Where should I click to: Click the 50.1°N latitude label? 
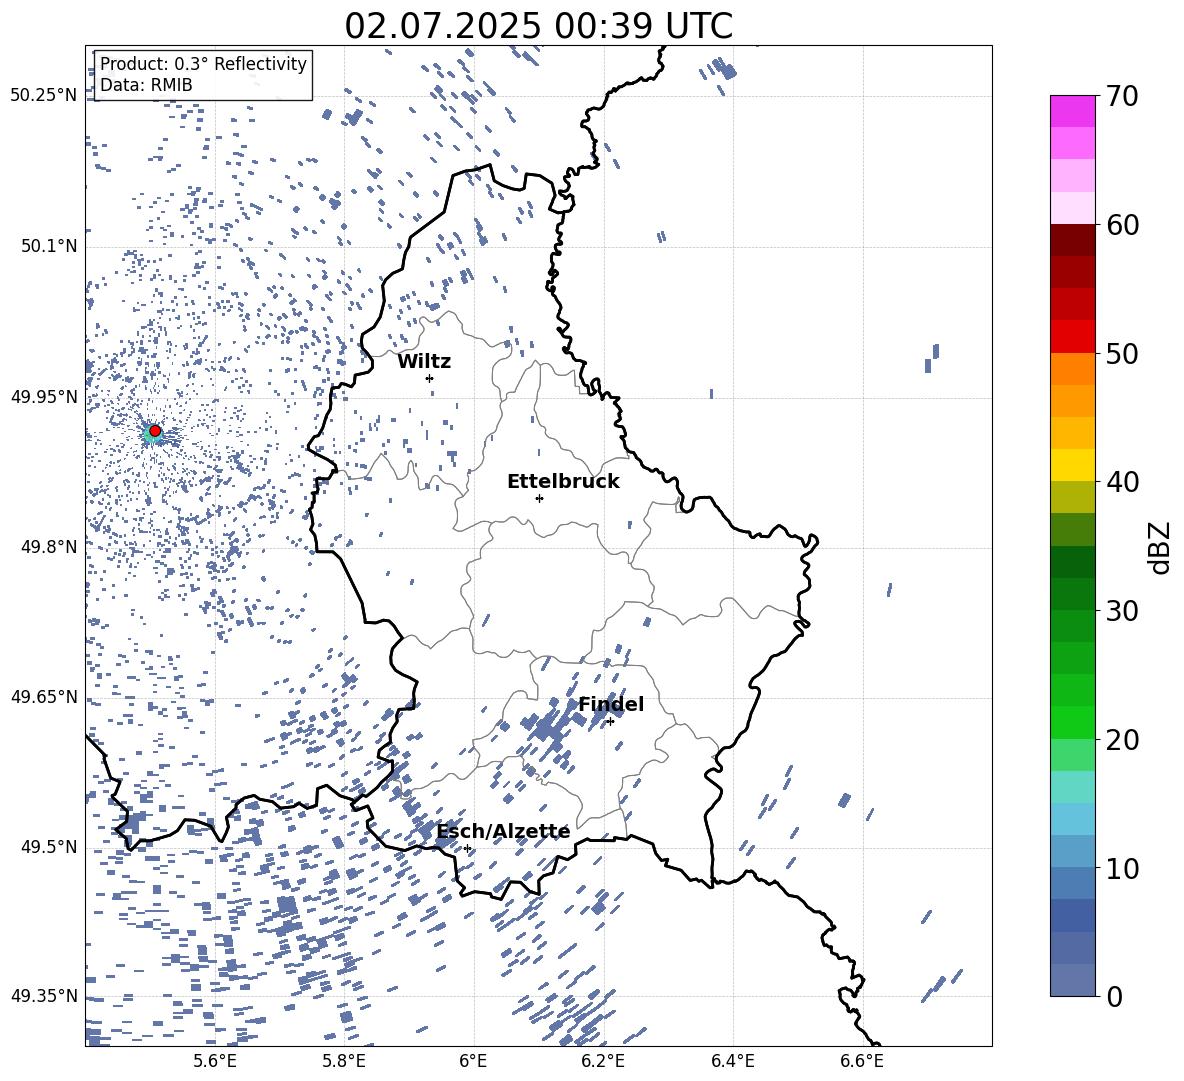(49, 246)
